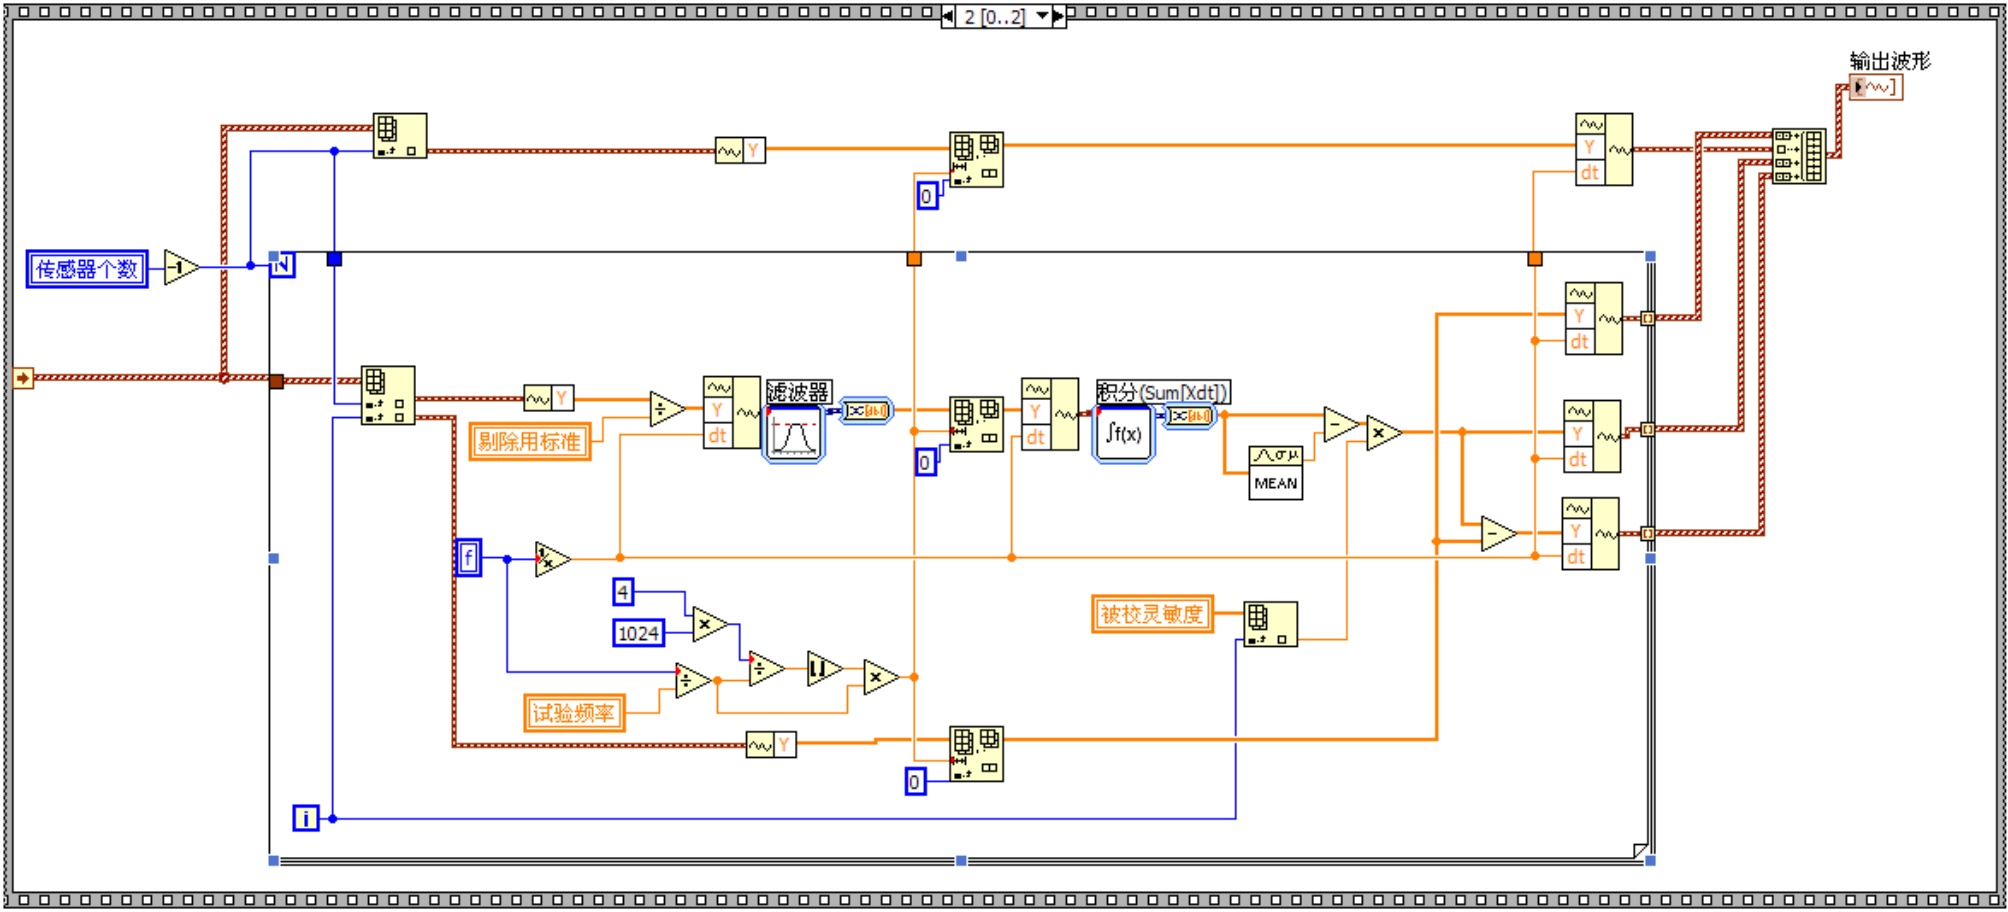Click the multiply node right of 4 constant
Image resolution: width=2008 pixels, height=912 pixels.
pos(708,624)
